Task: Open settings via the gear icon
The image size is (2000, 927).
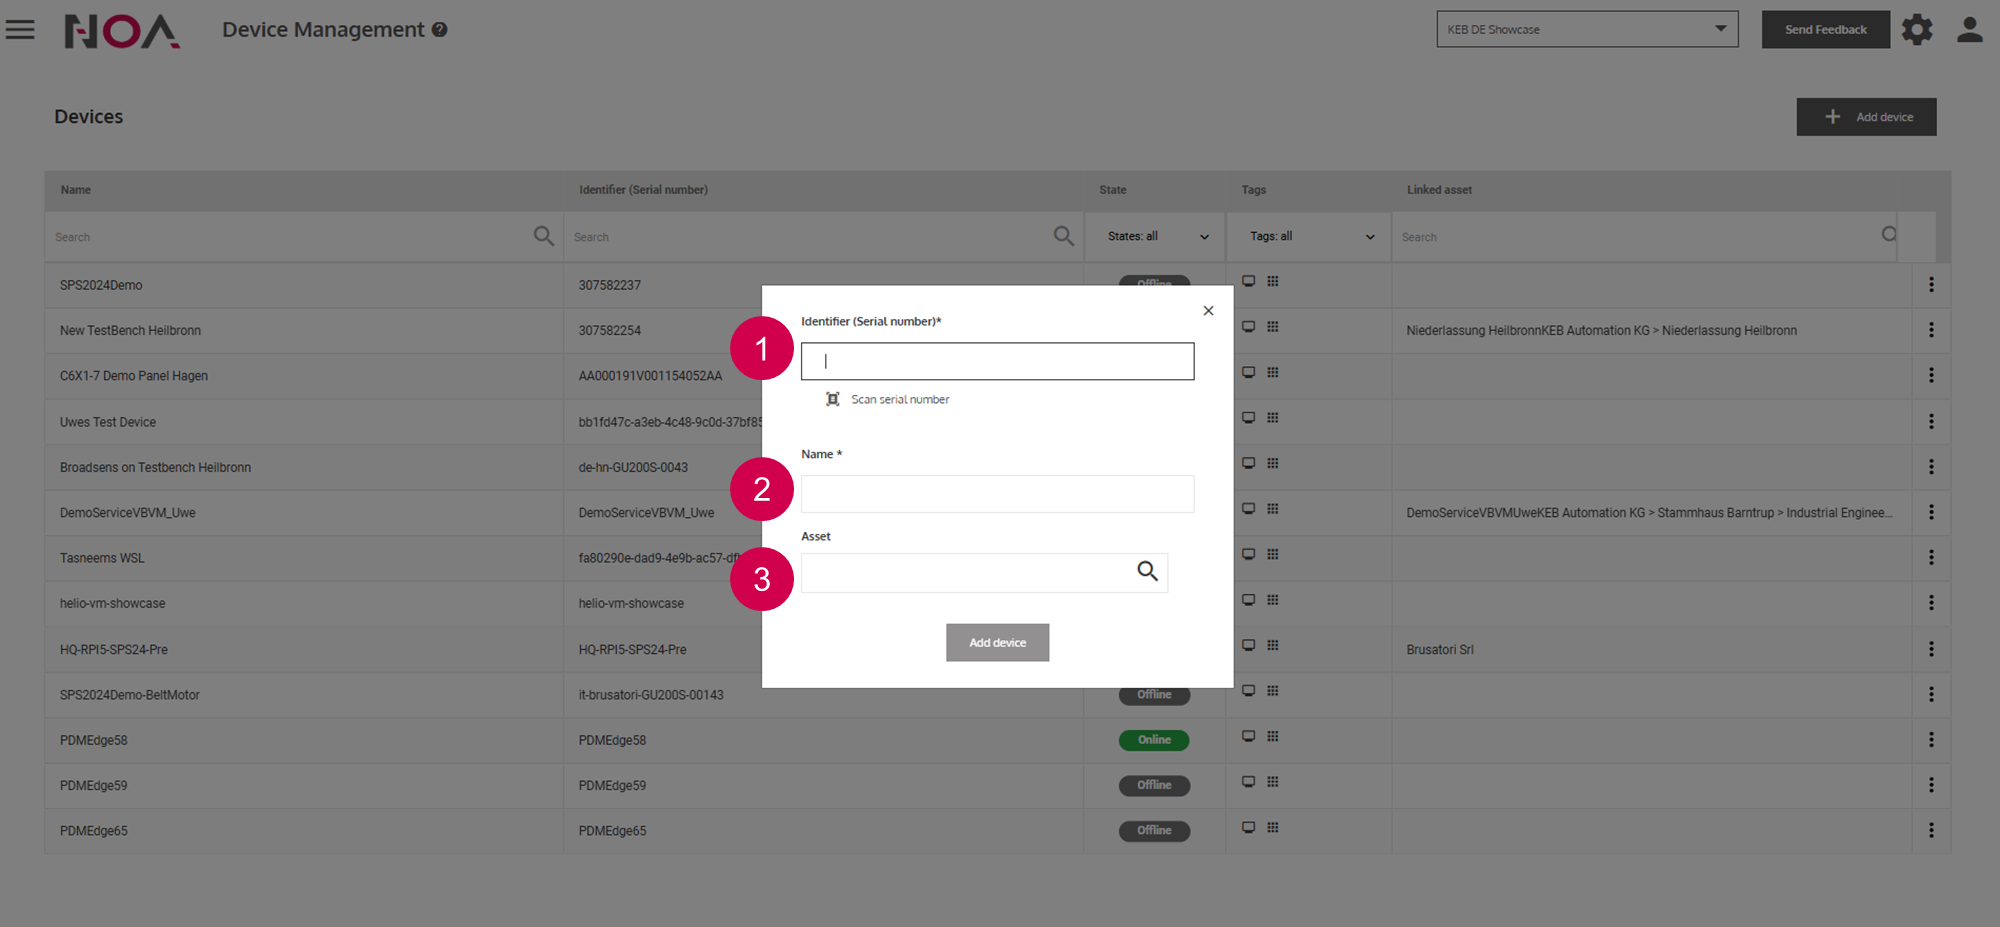Action: point(1916,30)
